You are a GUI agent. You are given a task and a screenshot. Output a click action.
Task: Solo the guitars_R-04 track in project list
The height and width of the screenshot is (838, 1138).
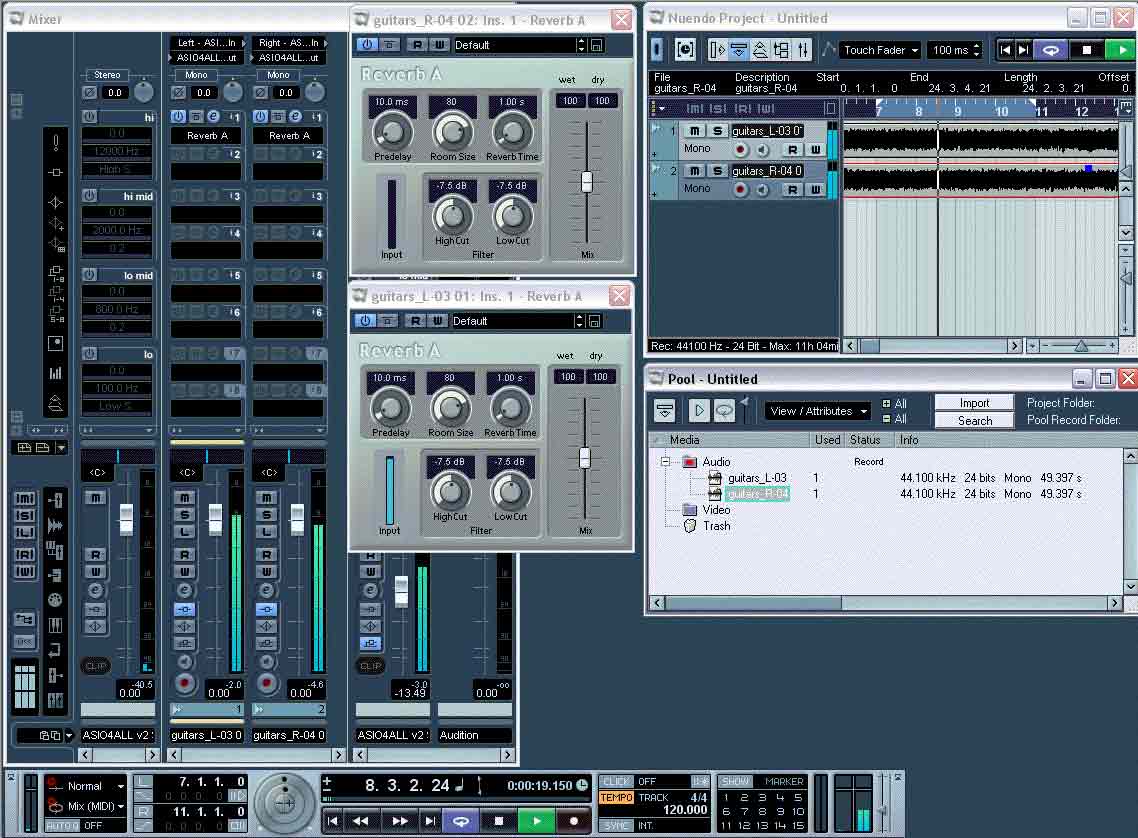tap(717, 171)
